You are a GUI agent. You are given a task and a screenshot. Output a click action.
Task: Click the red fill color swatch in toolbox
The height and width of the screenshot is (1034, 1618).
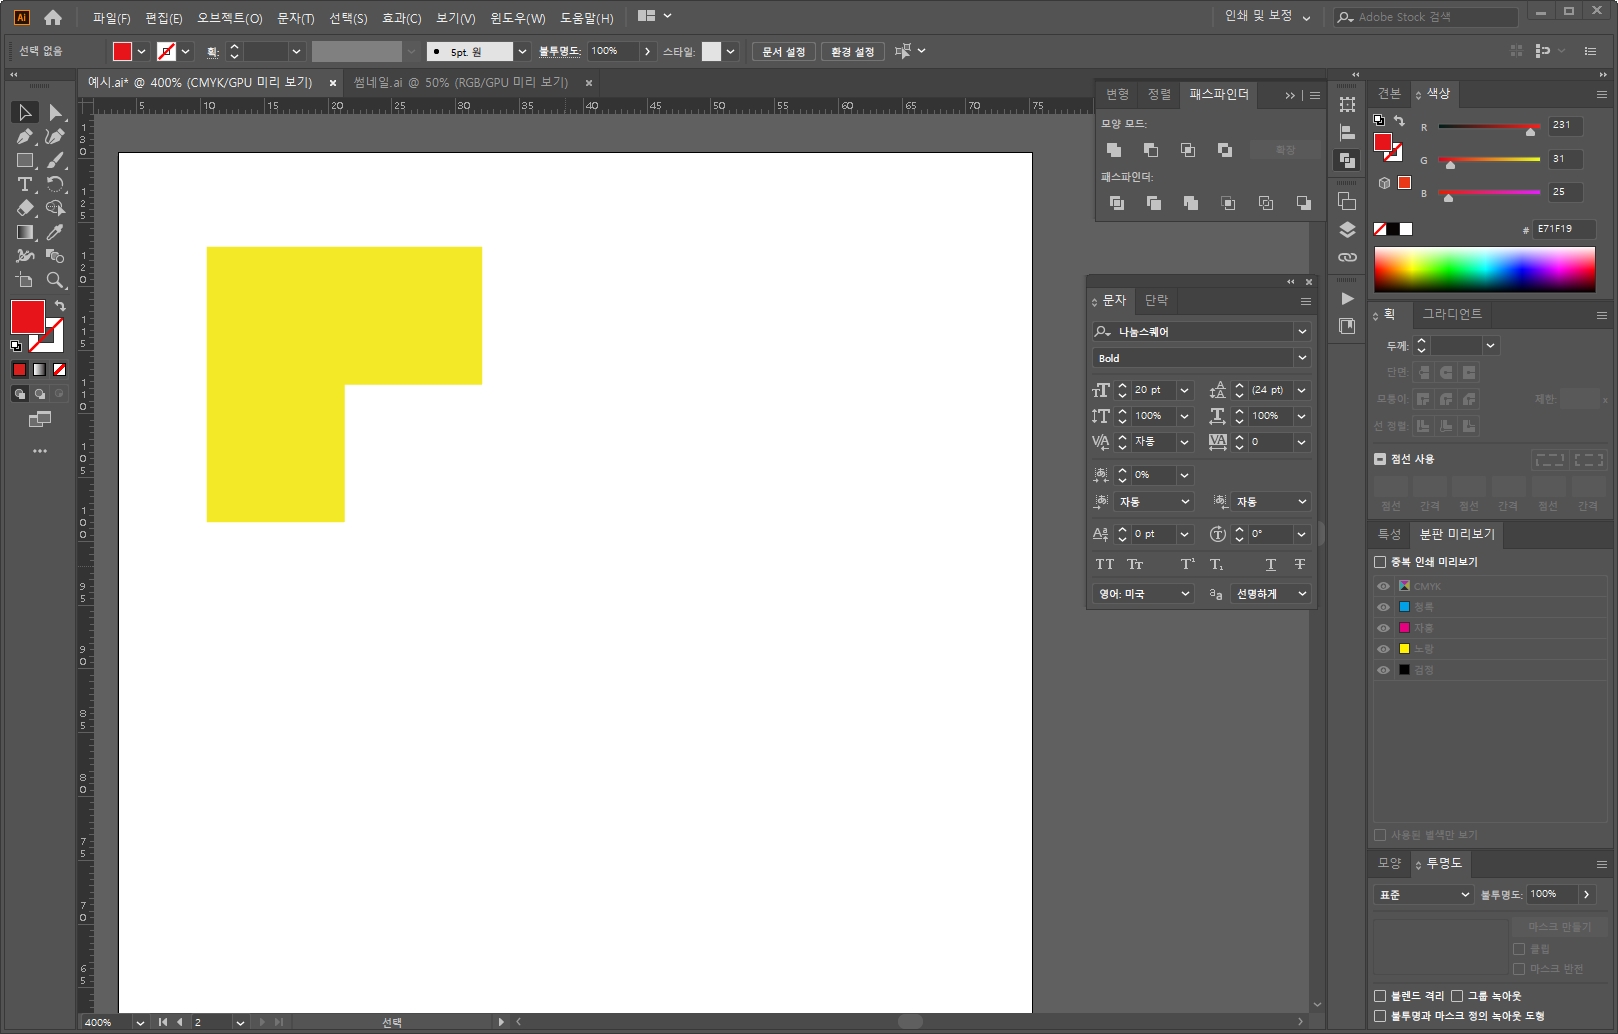click(27, 317)
